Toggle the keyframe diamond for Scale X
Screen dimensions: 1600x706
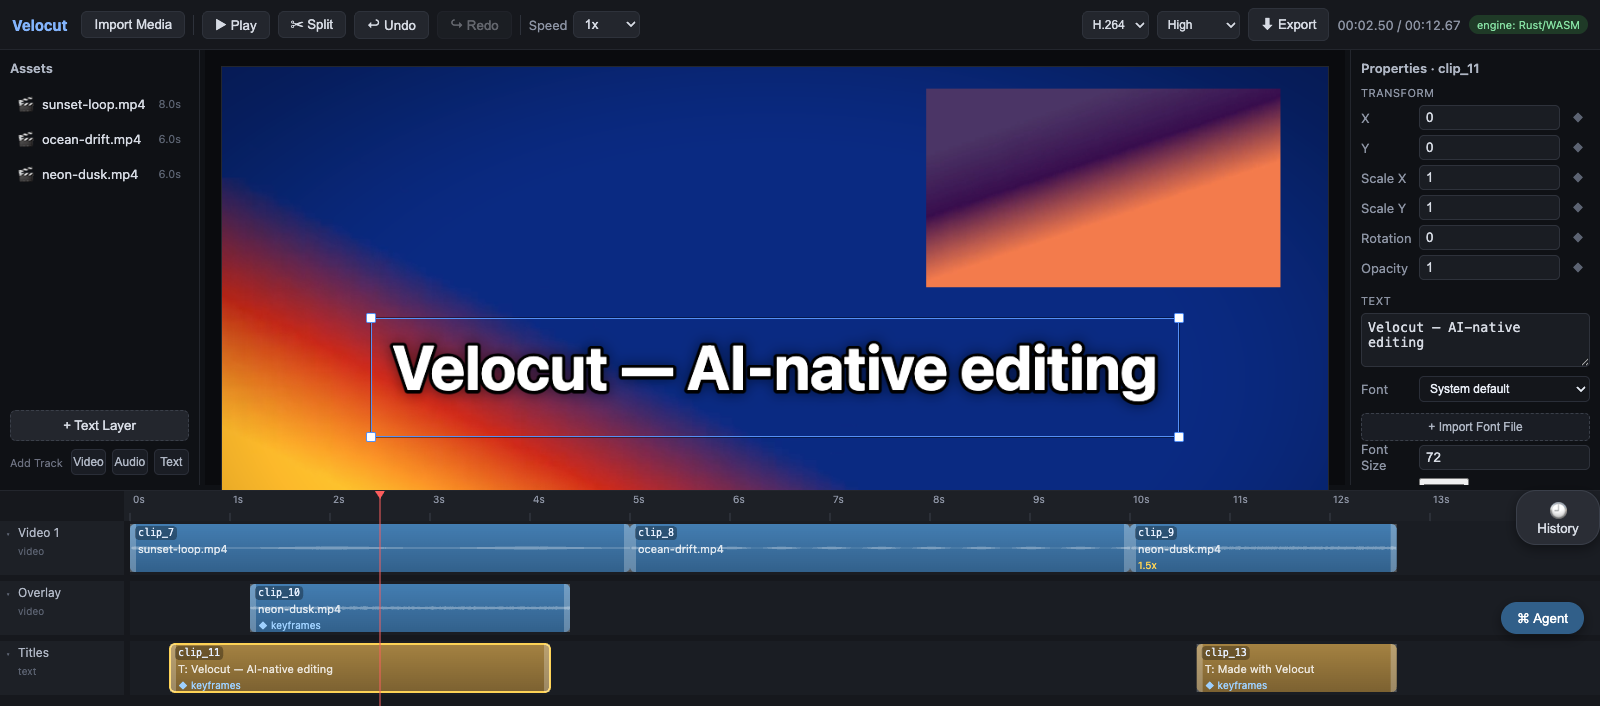click(x=1578, y=178)
